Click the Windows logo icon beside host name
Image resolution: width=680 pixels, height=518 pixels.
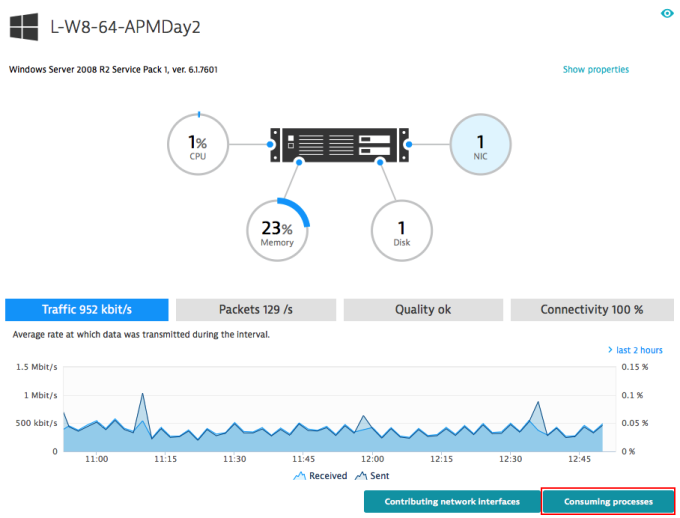coord(24,27)
